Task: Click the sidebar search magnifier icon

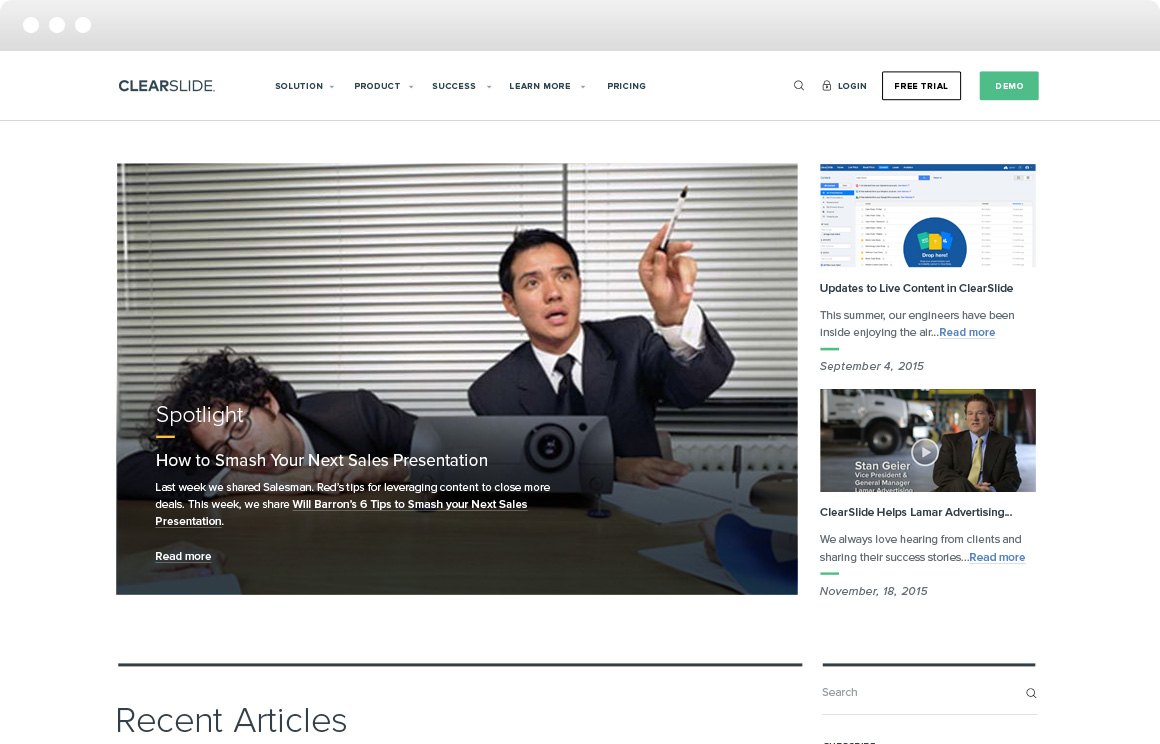Action: pyautogui.click(x=1031, y=693)
